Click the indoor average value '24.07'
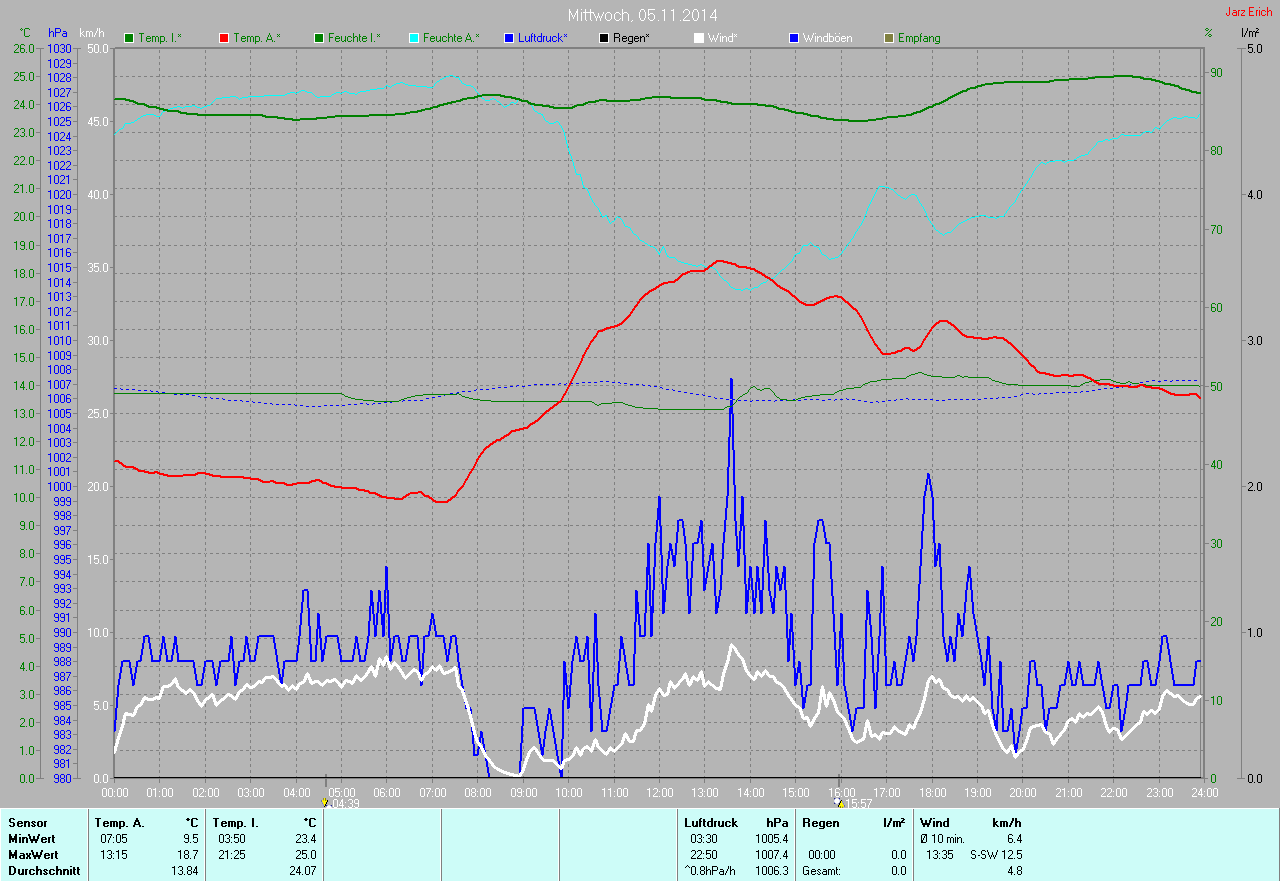This screenshot has height=881, width=1280. click(302, 871)
